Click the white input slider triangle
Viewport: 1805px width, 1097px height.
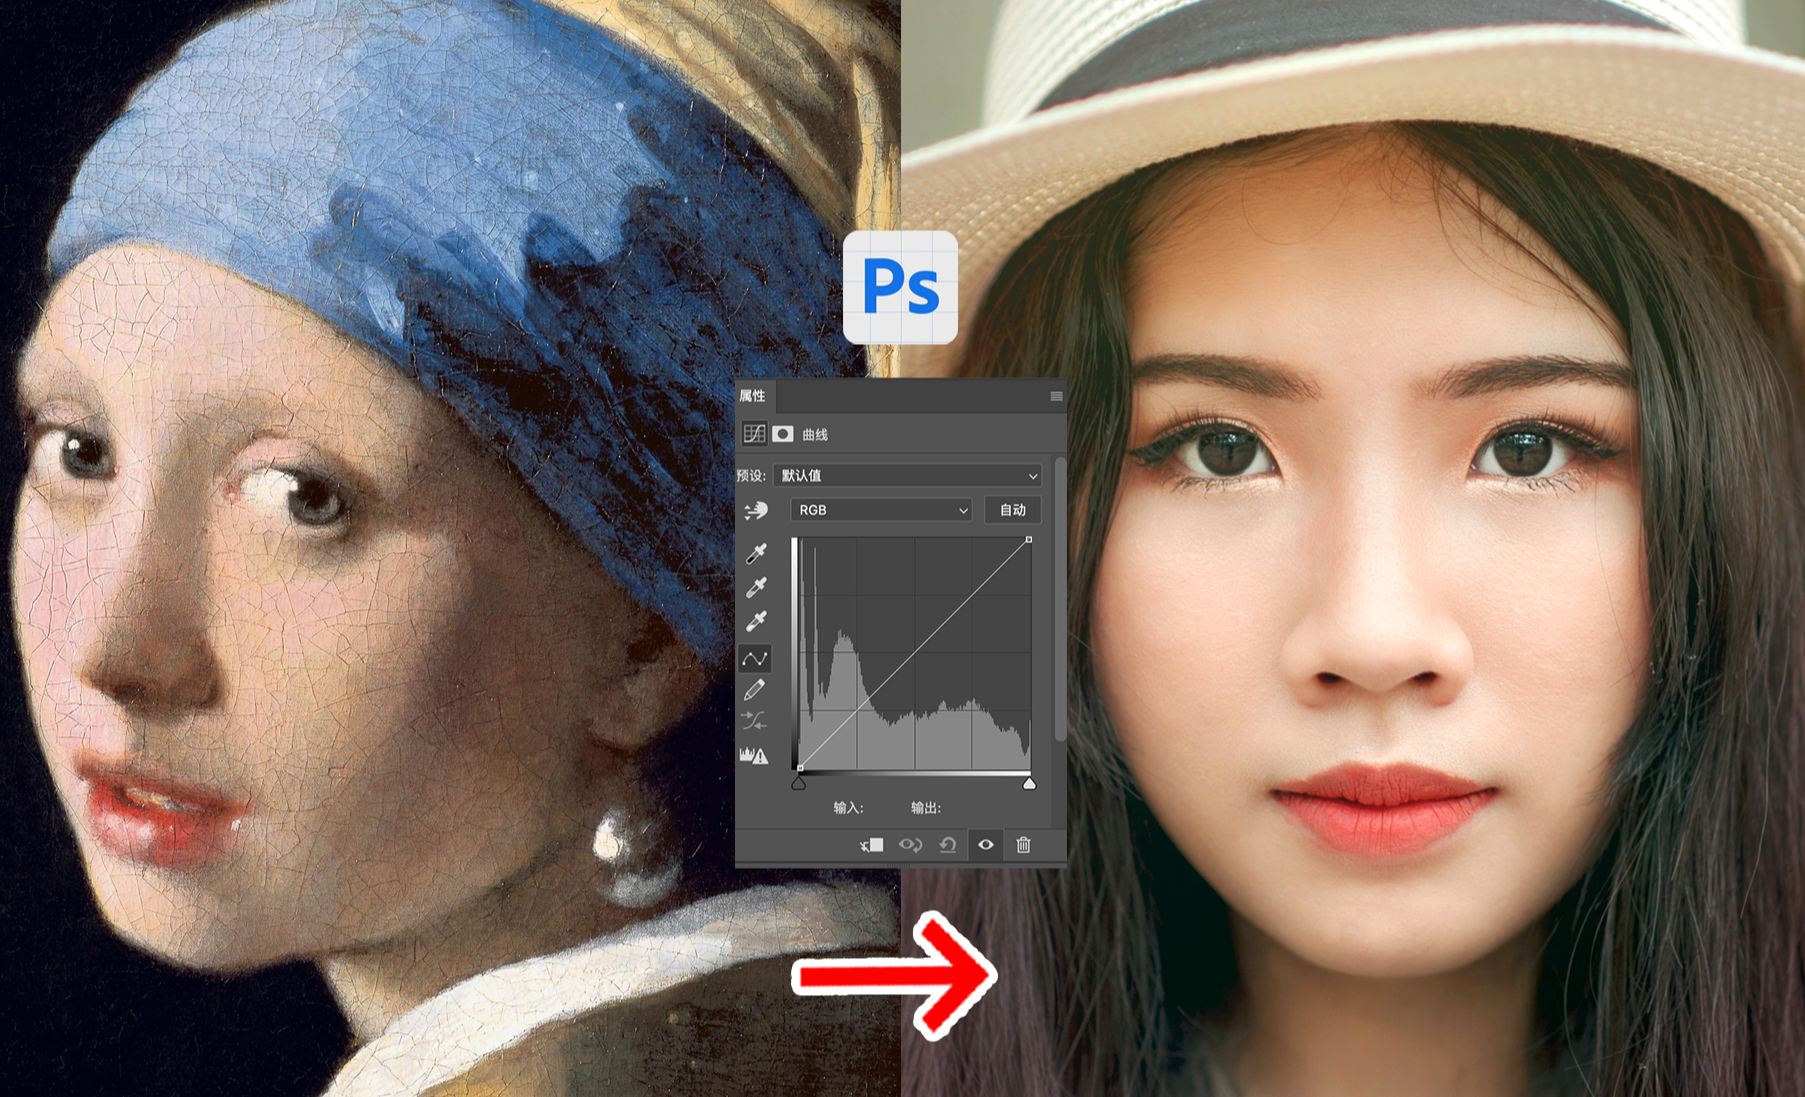[1029, 783]
